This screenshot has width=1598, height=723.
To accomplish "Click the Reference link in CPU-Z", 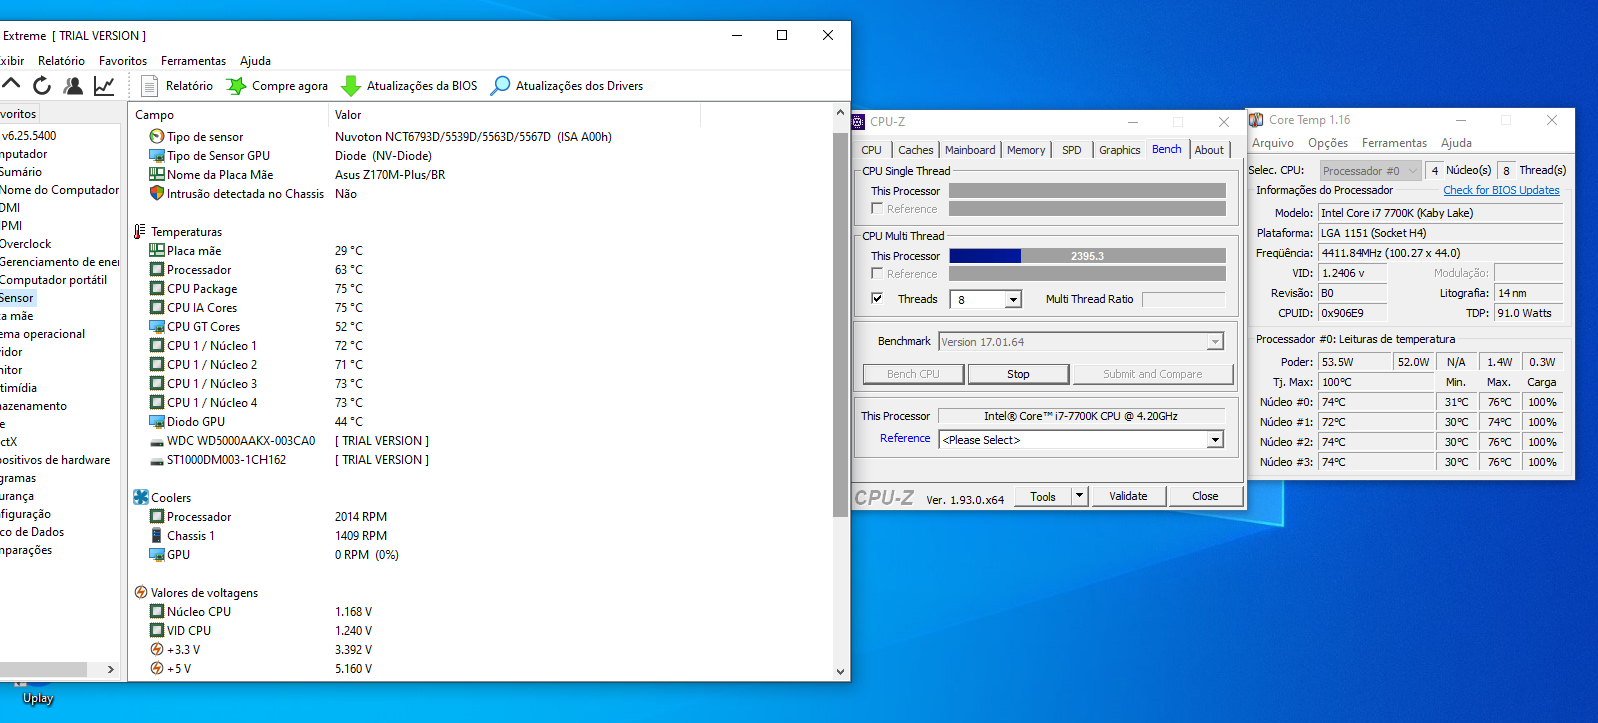I will pyautogui.click(x=905, y=438).
